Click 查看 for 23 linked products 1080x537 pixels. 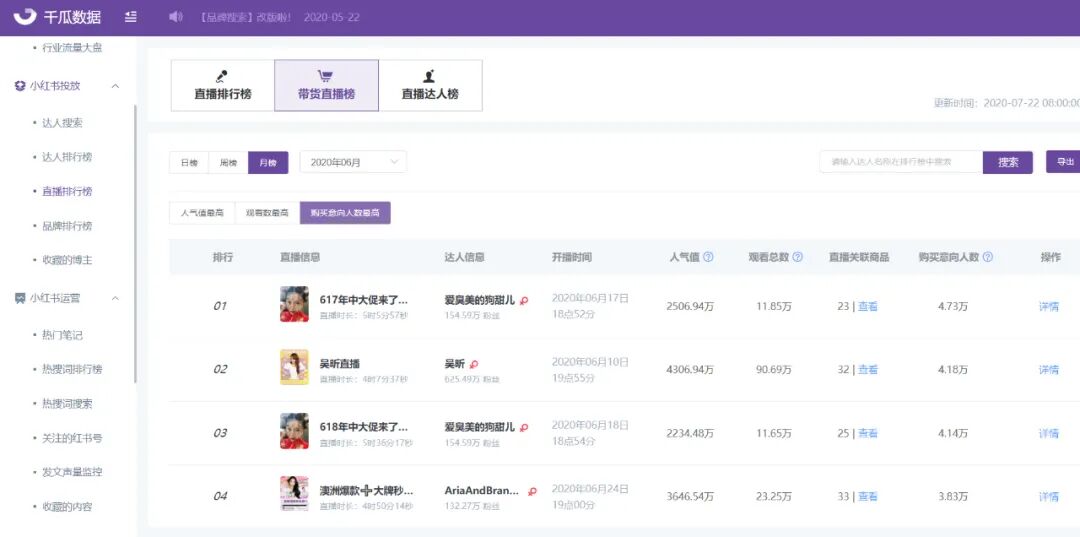(x=868, y=306)
